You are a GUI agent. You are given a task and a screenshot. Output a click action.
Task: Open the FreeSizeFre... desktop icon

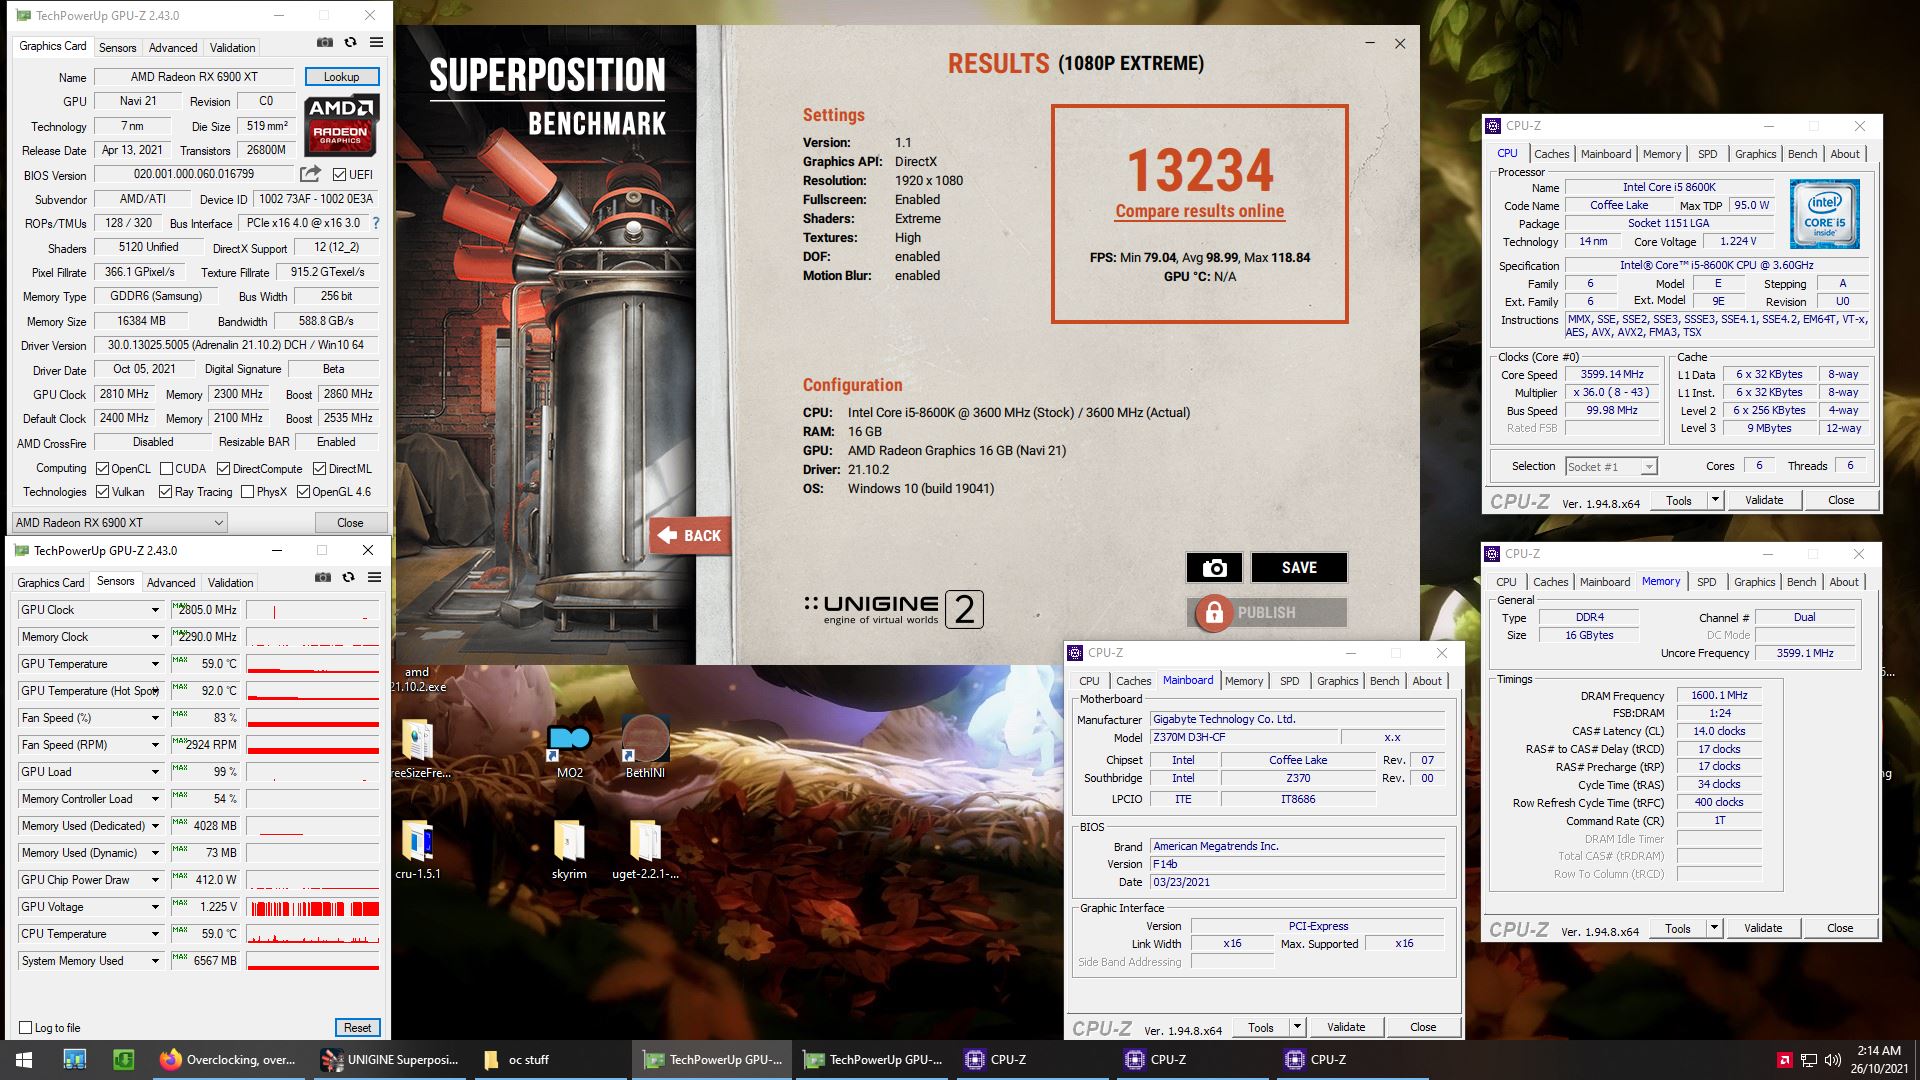coord(417,746)
